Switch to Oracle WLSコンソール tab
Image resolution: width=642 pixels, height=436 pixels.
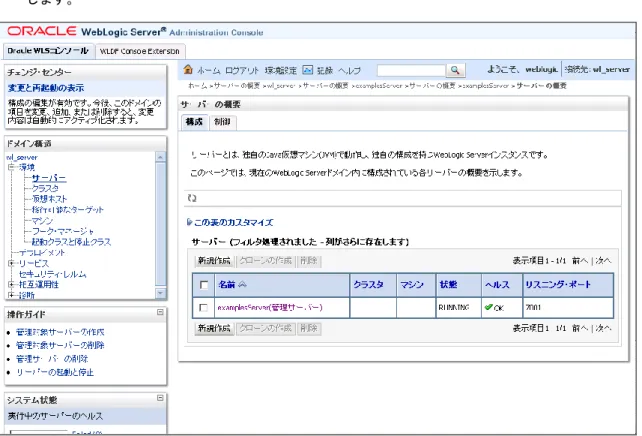48,51
